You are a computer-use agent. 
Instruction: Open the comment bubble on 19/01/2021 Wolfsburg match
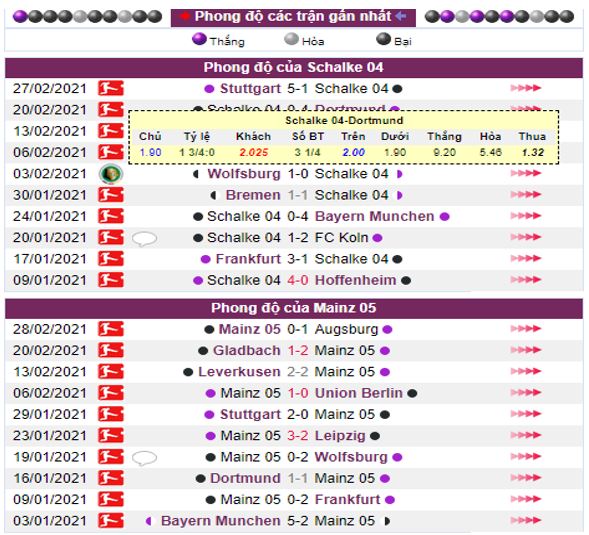click(144, 458)
